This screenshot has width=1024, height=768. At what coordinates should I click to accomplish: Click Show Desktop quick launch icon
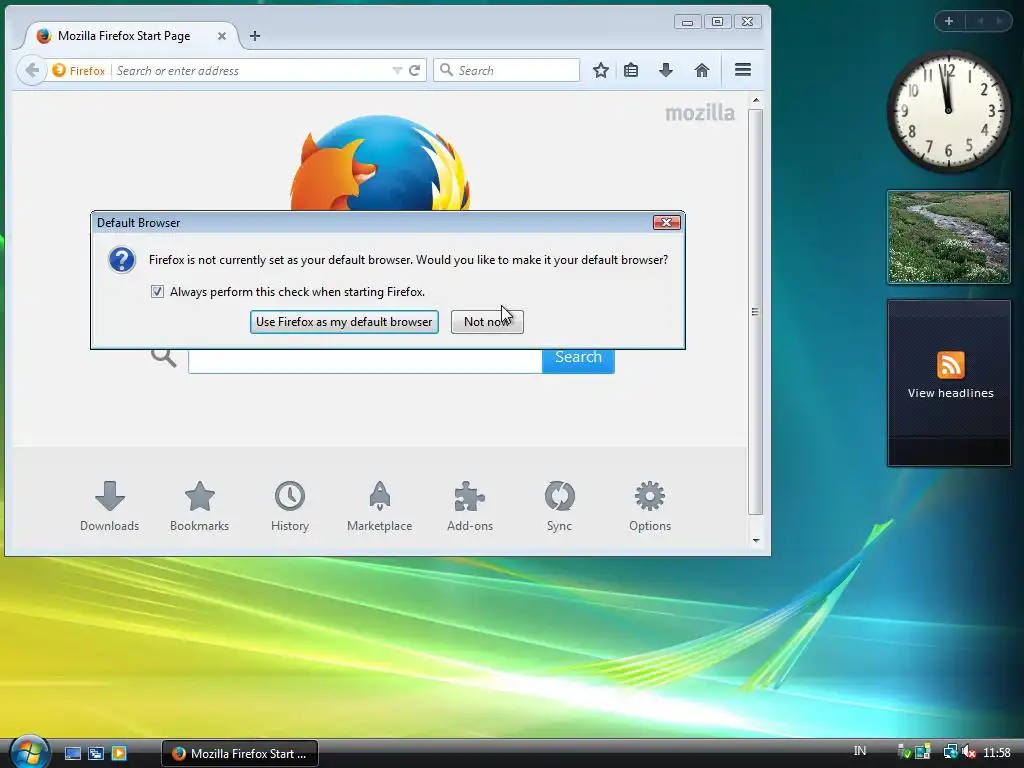point(72,753)
